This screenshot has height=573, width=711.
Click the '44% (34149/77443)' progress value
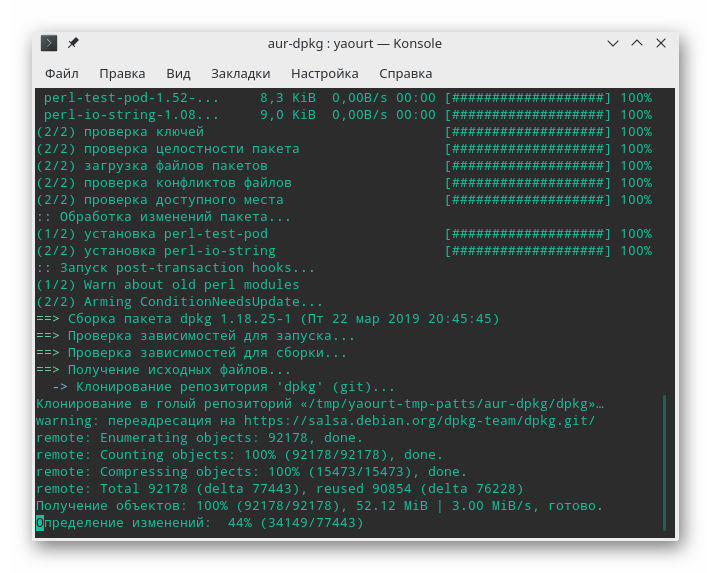click(x=295, y=523)
